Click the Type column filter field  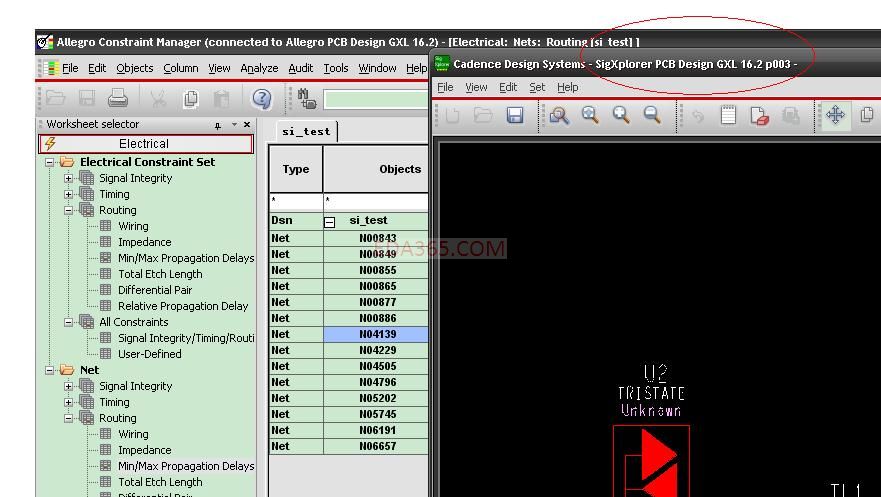pos(296,201)
